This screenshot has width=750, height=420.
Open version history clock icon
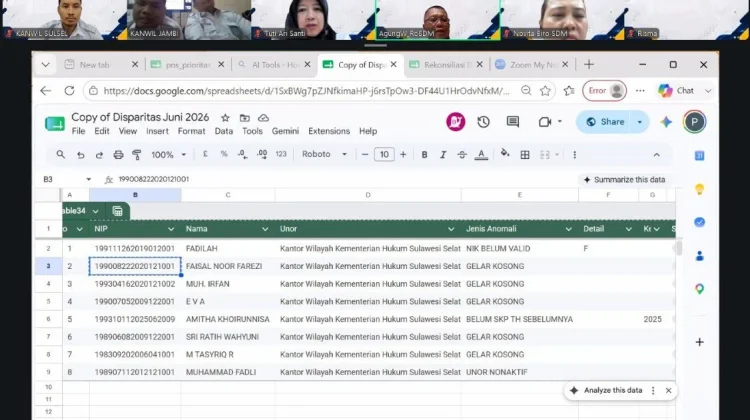pyautogui.click(x=483, y=122)
